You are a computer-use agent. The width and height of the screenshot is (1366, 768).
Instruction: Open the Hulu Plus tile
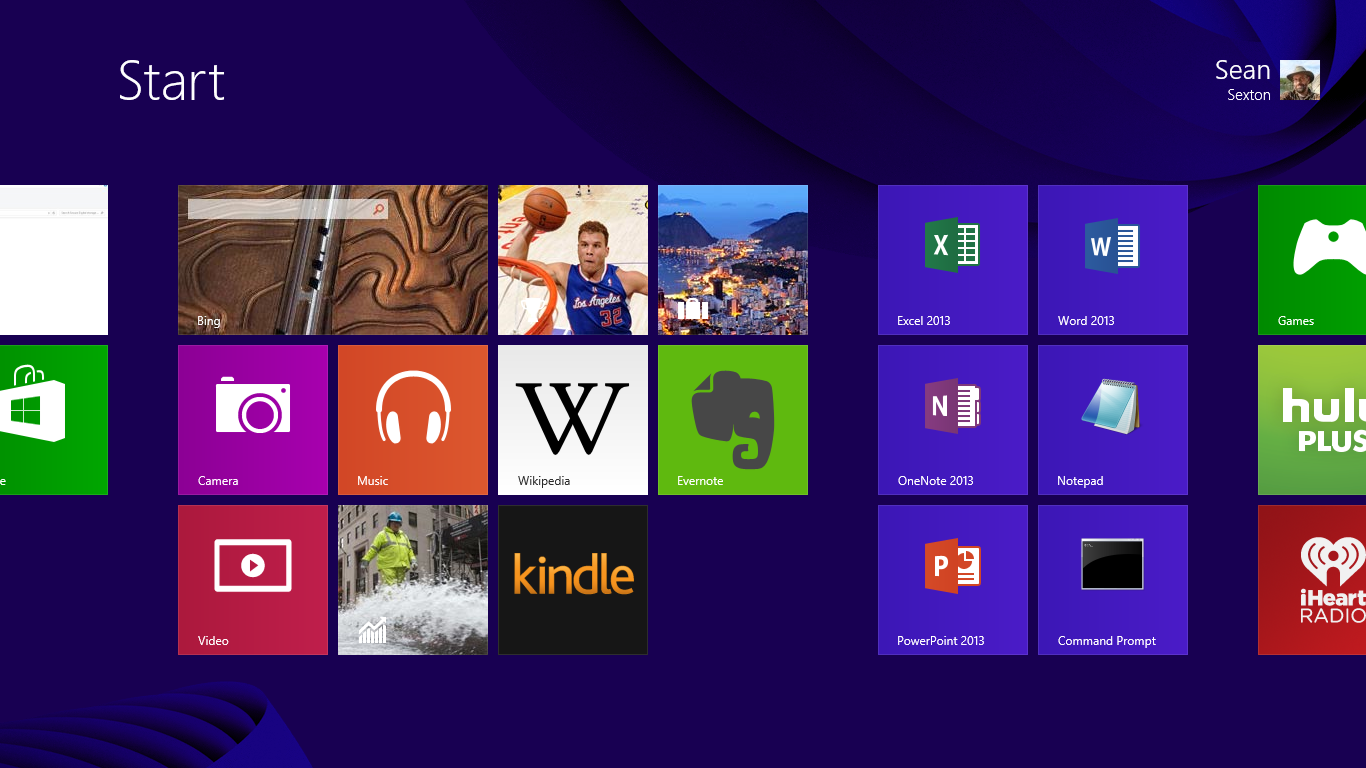click(1312, 420)
